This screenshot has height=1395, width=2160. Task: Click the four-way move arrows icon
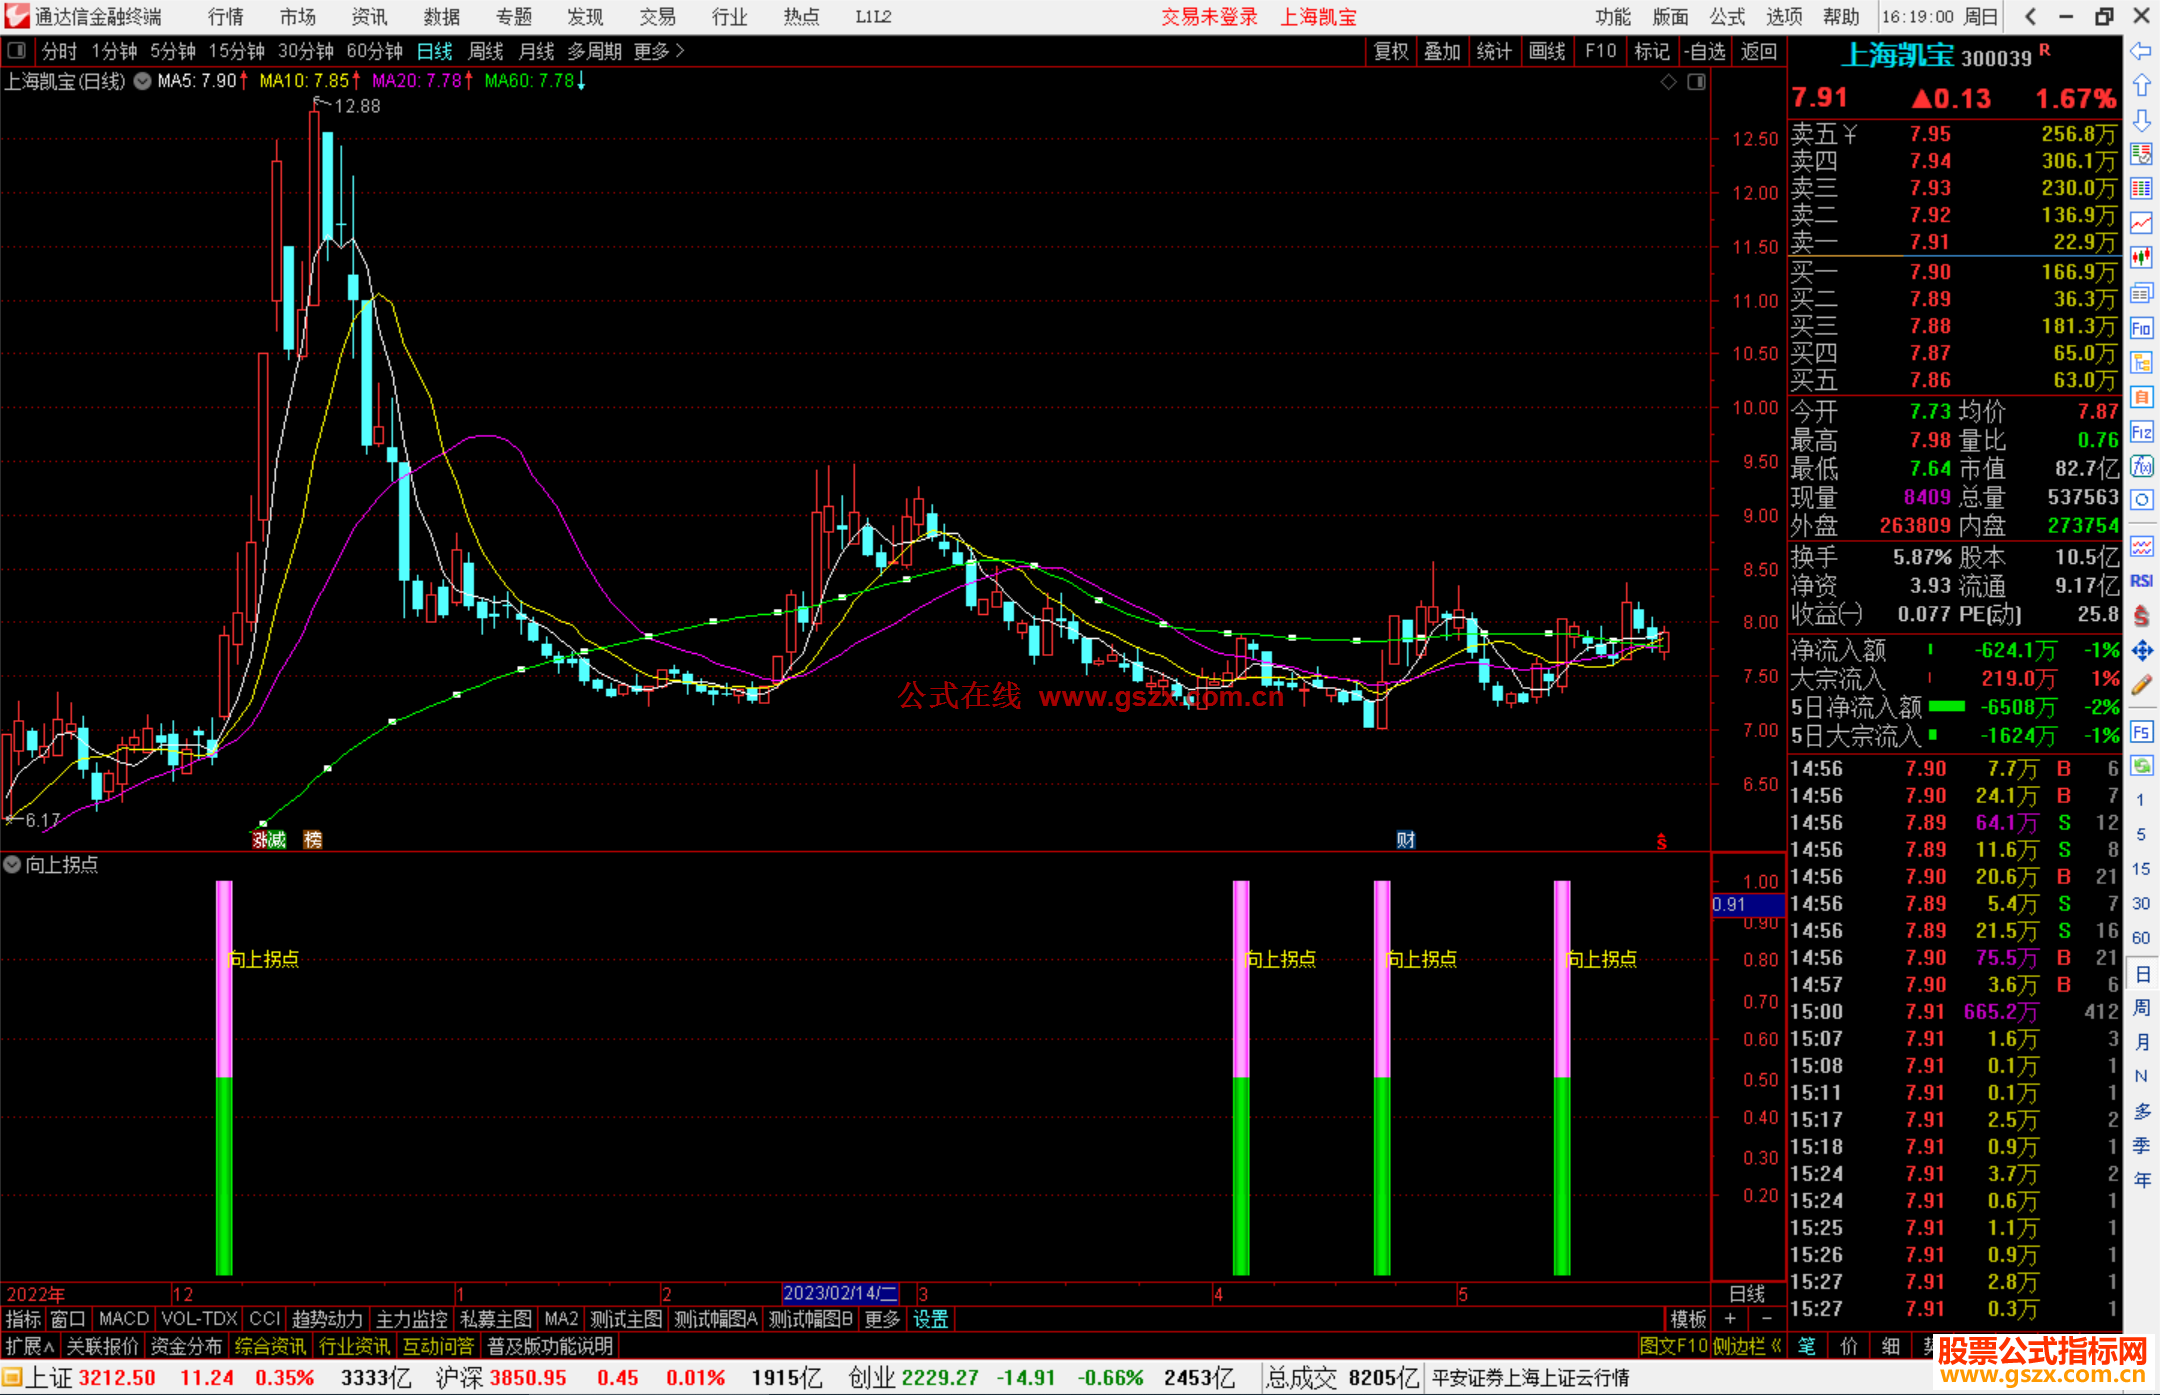tap(2141, 651)
